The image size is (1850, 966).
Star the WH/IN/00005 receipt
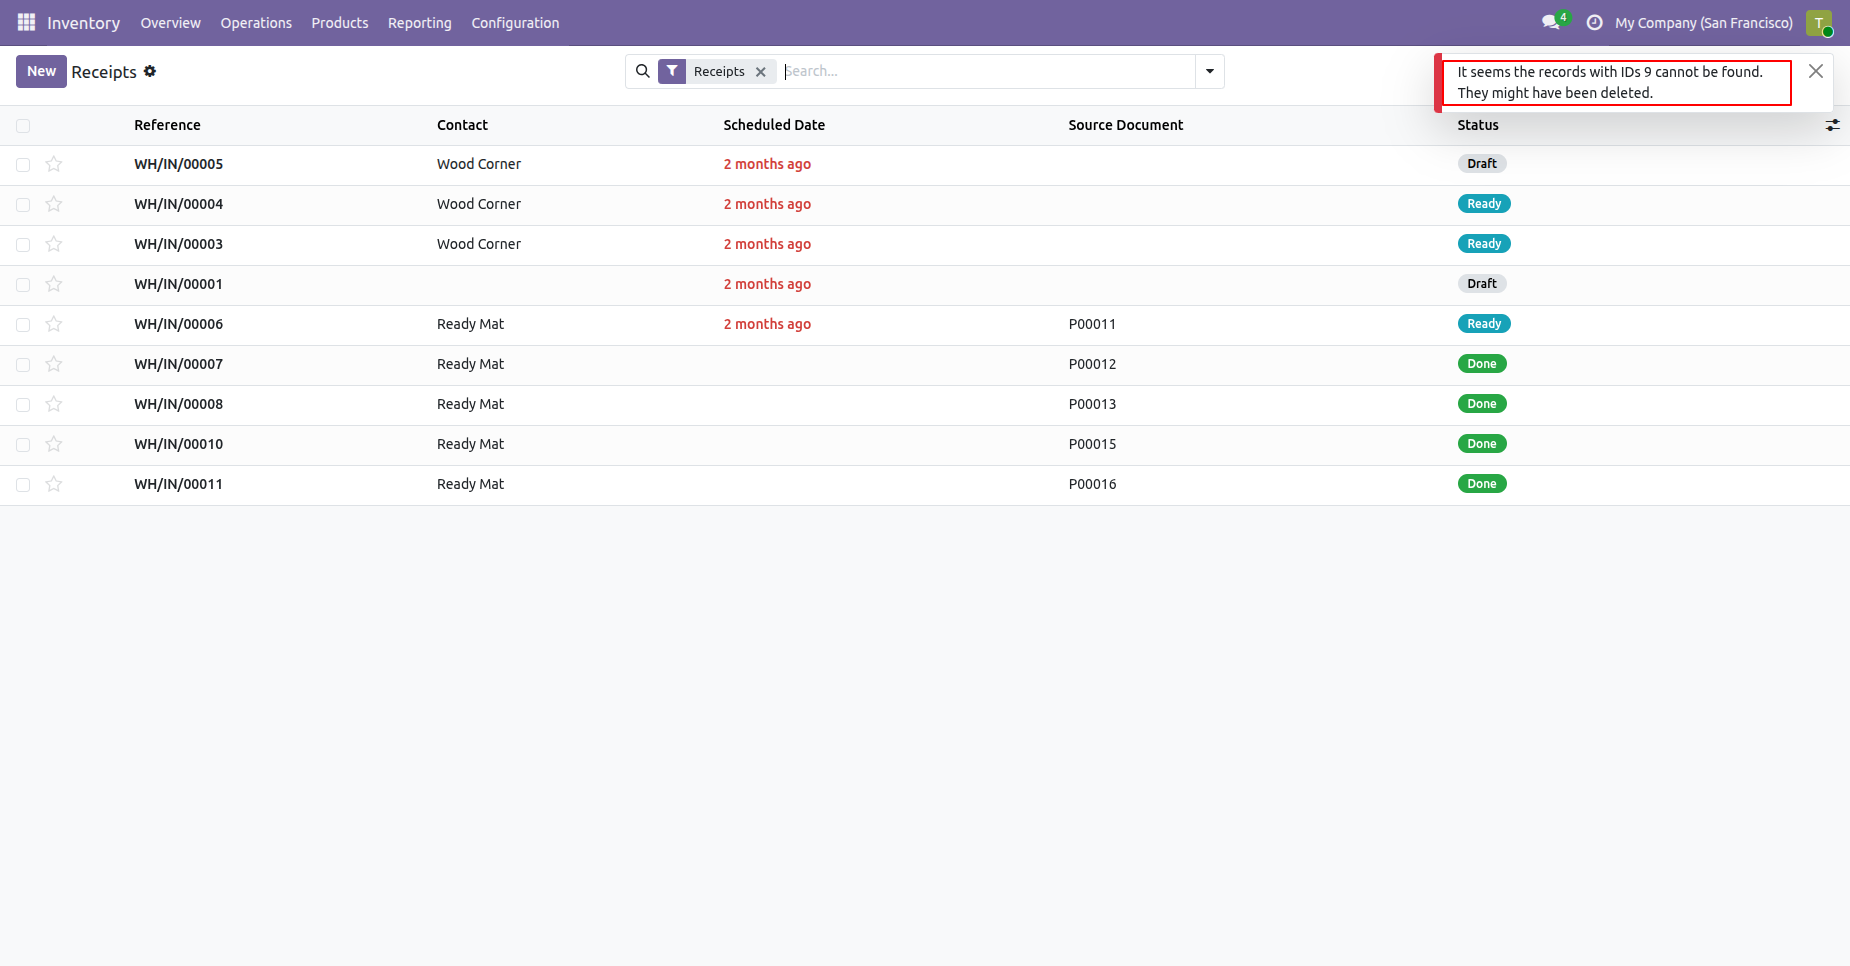54,164
